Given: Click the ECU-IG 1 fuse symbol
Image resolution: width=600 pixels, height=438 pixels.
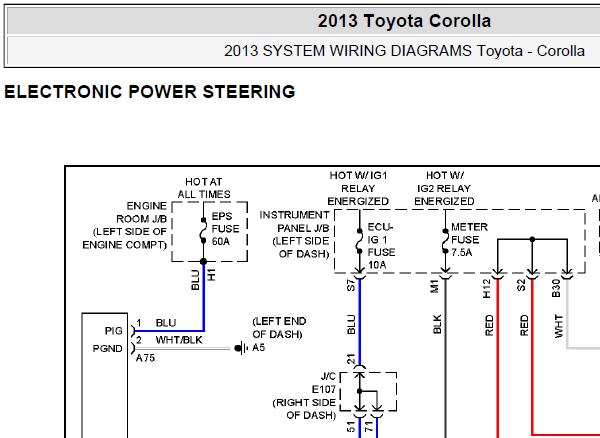Looking at the screenshot, I should point(359,241).
